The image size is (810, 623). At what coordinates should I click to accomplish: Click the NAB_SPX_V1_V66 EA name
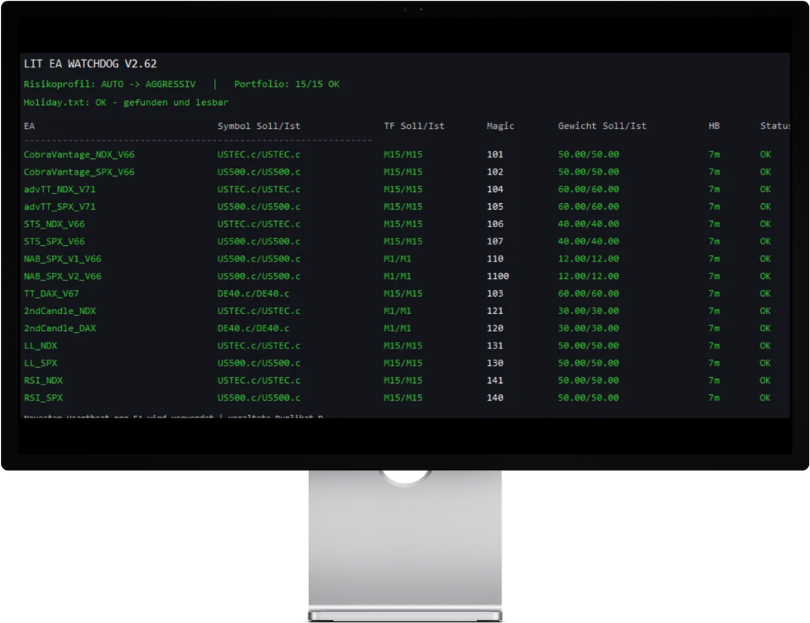tap(63, 259)
